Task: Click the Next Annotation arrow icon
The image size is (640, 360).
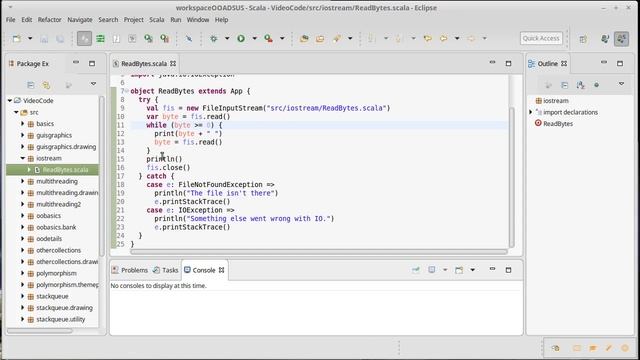Action: (x=371, y=38)
